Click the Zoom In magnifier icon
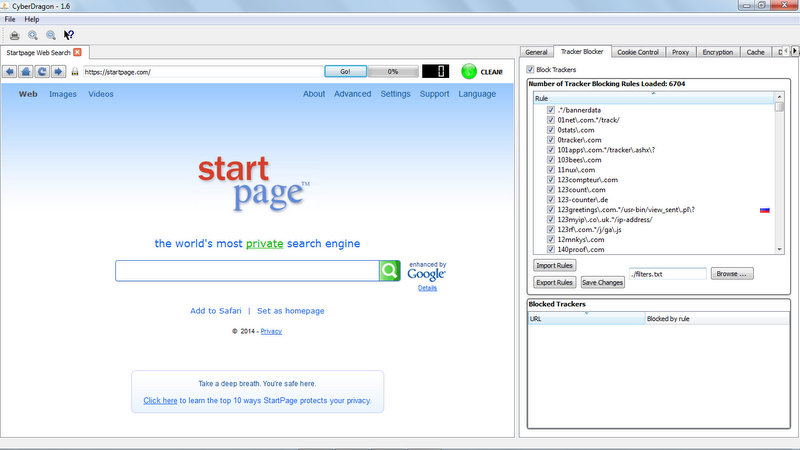 (33, 35)
